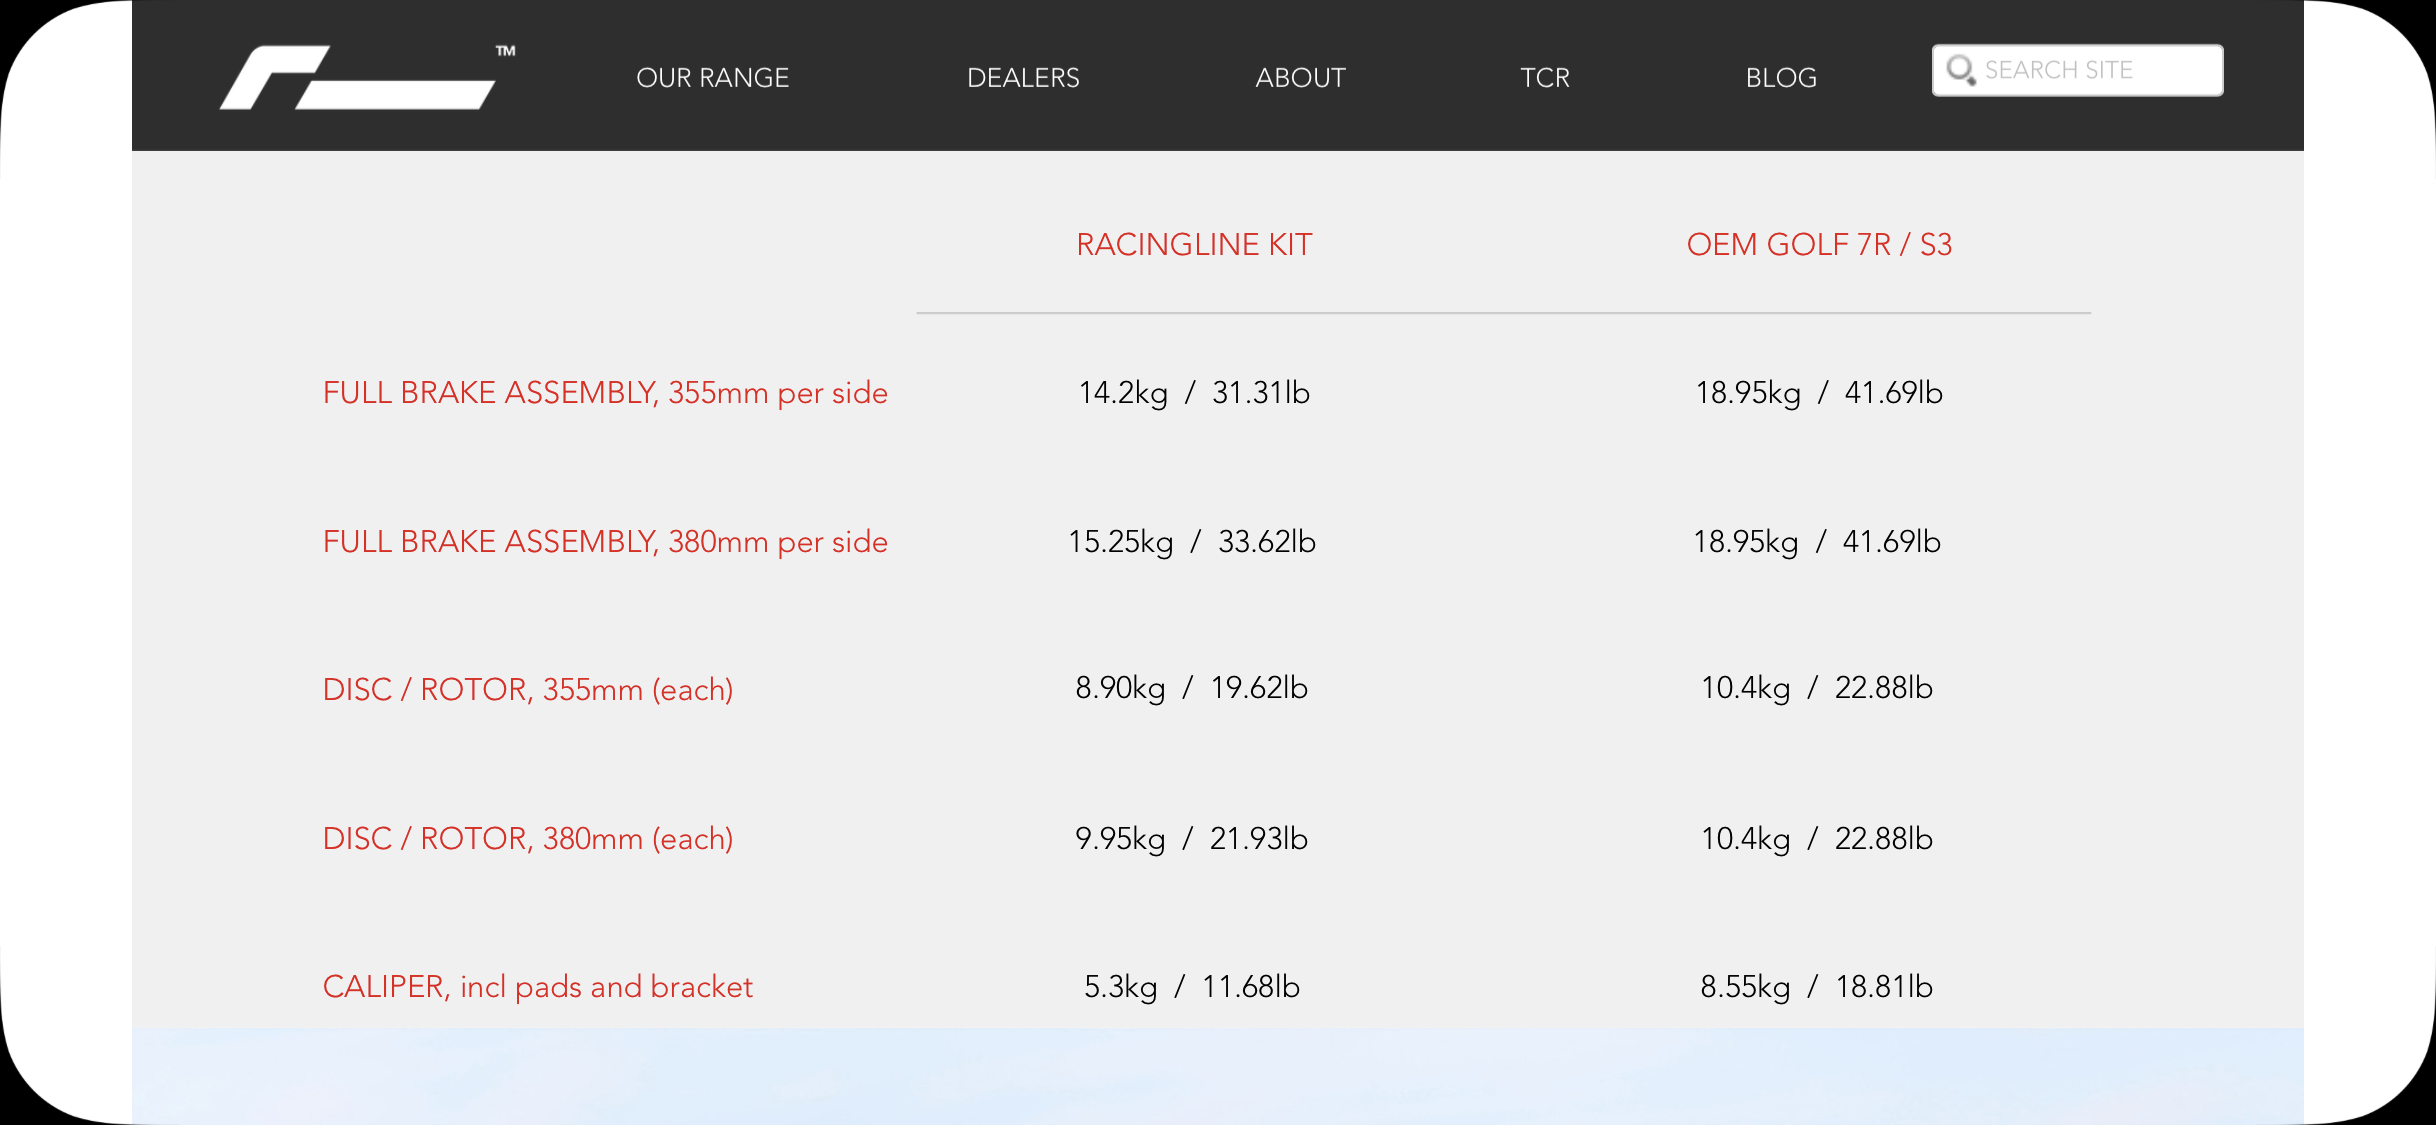This screenshot has height=1125, width=2436.
Task: Open the DEALERS menu item
Action: pyautogui.click(x=1022, y=78)
